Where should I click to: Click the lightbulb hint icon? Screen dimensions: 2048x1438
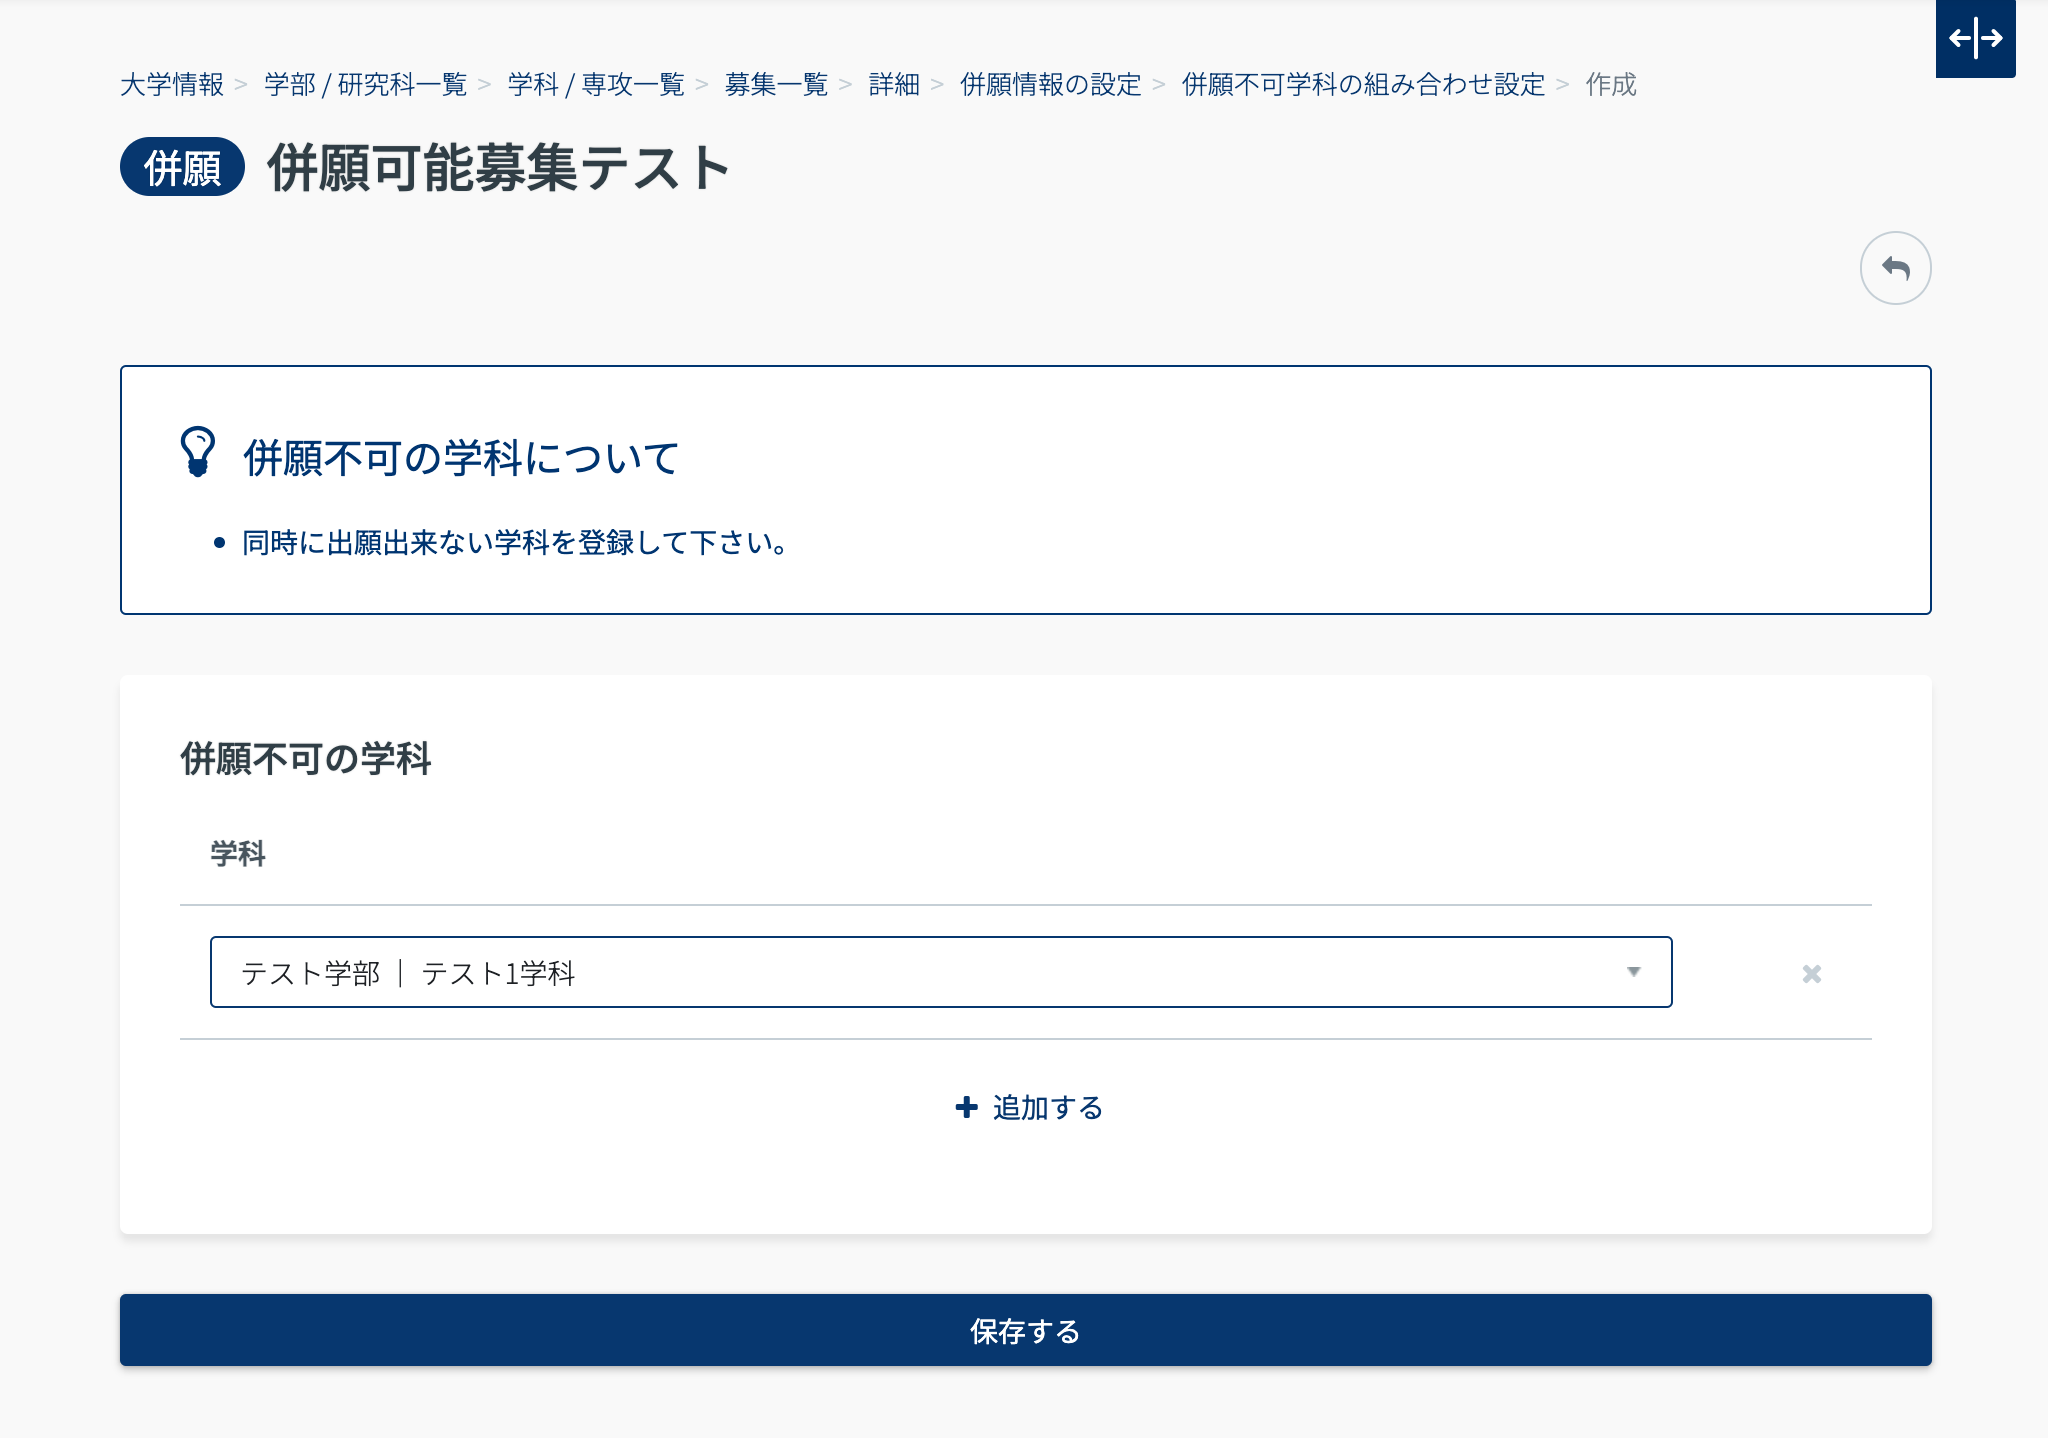(198, 452)
